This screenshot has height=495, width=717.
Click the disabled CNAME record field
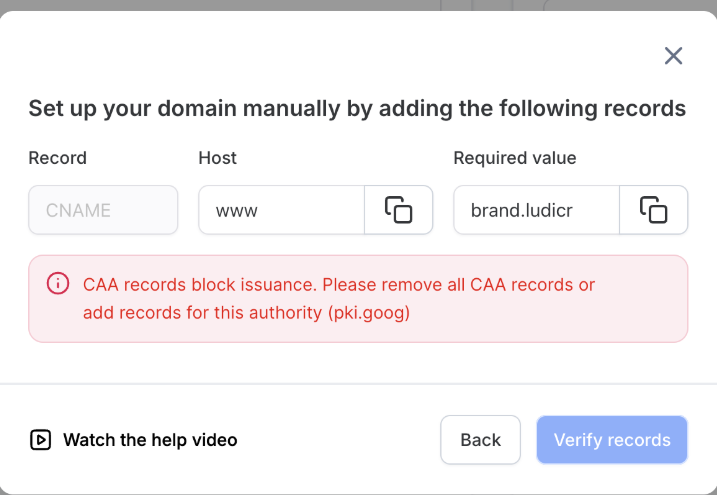(103, 210)
